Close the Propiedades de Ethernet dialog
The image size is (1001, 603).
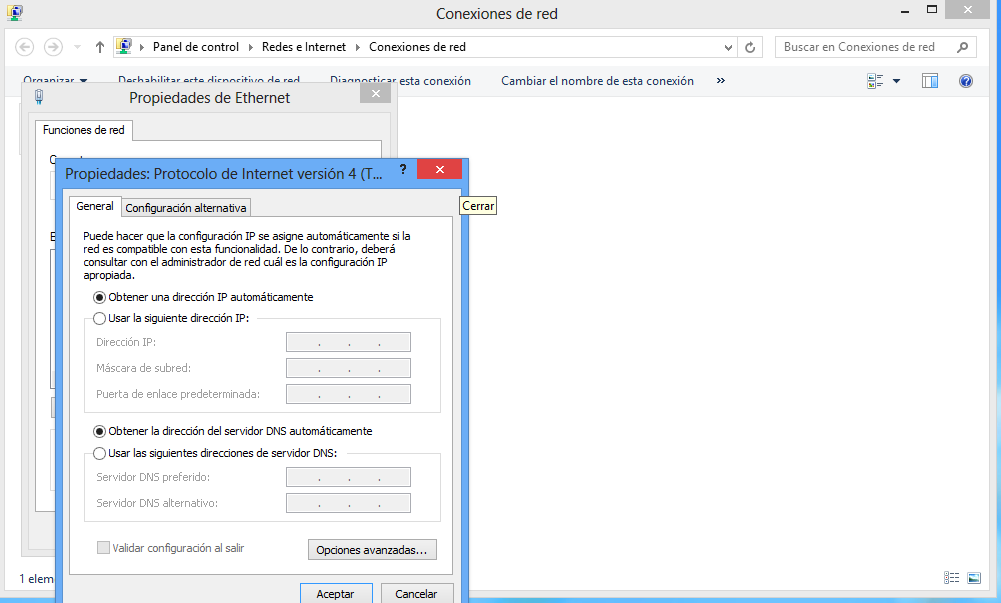coord(376,93)
